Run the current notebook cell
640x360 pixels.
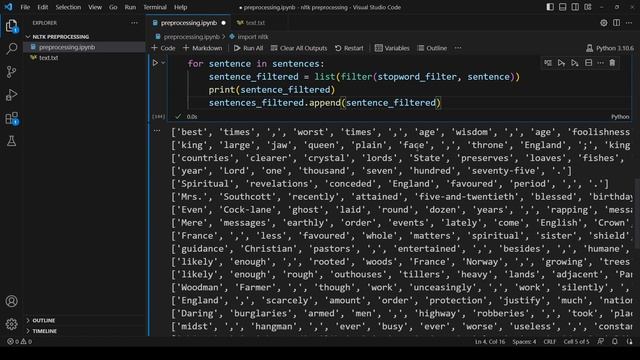(x=155, y=63)
